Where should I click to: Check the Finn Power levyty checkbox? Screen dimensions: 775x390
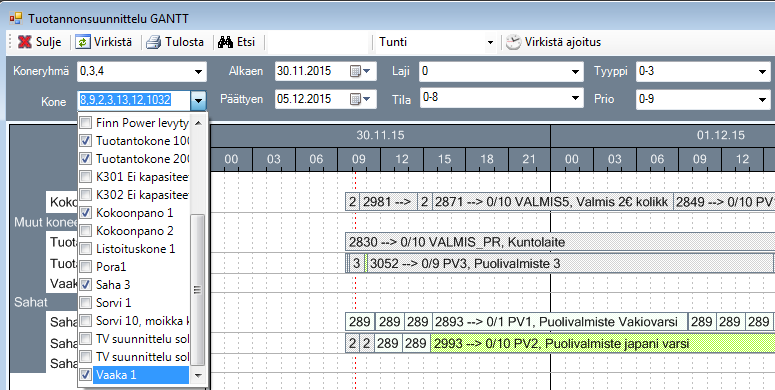pos(86,123)
